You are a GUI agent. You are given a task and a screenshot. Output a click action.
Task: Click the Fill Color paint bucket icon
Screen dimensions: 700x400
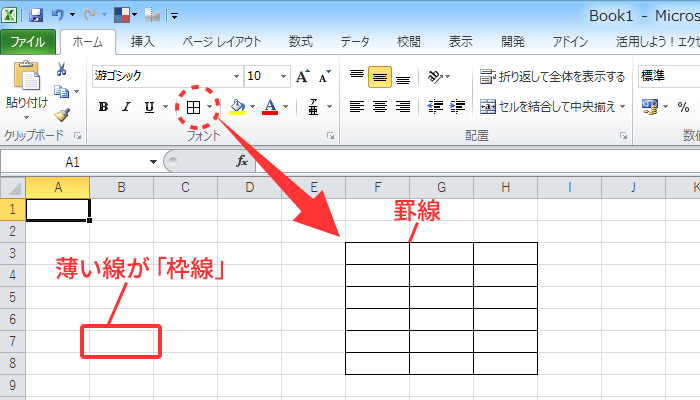pyautogui.click(x=237, y=107)
